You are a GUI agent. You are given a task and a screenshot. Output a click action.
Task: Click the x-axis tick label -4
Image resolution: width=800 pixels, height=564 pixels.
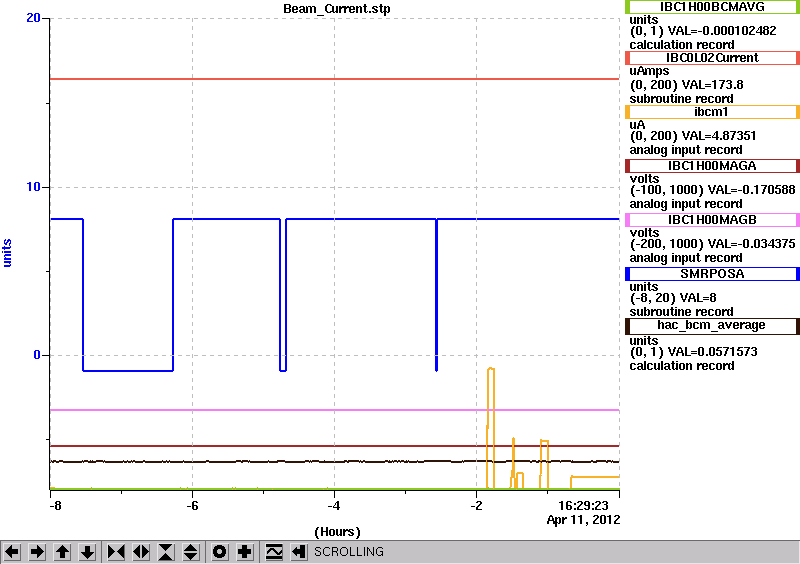click(x=334, y=505)
